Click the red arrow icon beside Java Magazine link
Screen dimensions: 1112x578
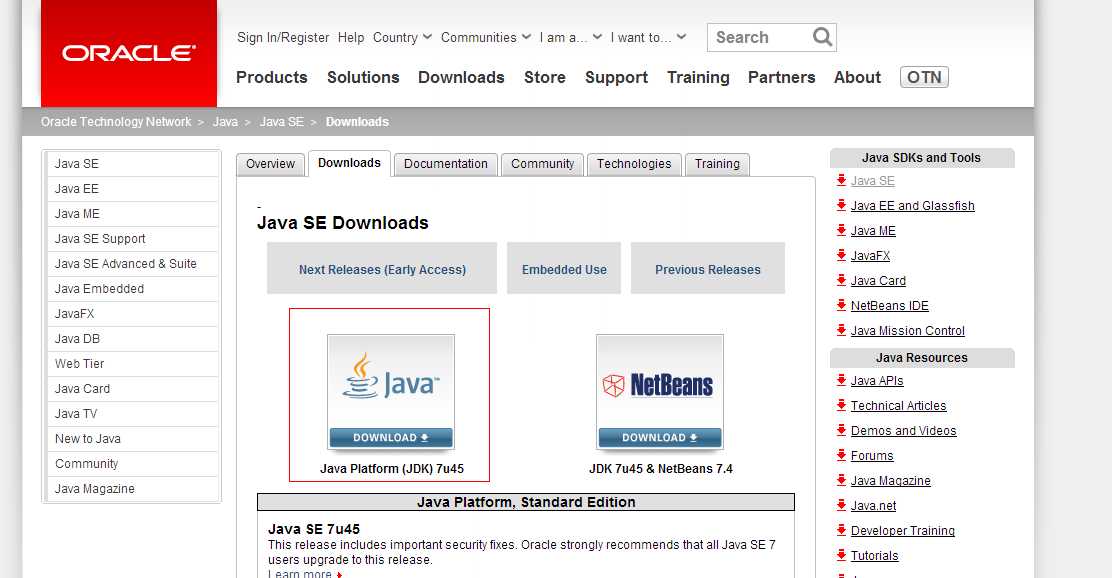tap(841, 480)
